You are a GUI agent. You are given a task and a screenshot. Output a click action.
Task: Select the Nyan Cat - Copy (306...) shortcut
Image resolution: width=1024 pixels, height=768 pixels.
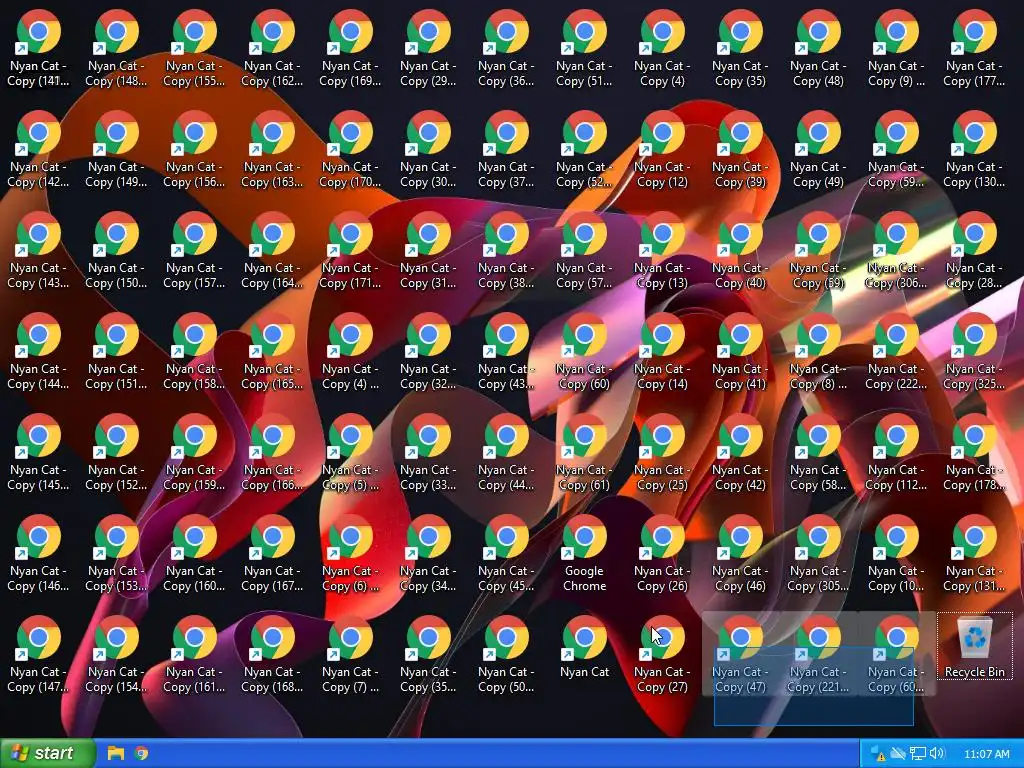point(896,251)
